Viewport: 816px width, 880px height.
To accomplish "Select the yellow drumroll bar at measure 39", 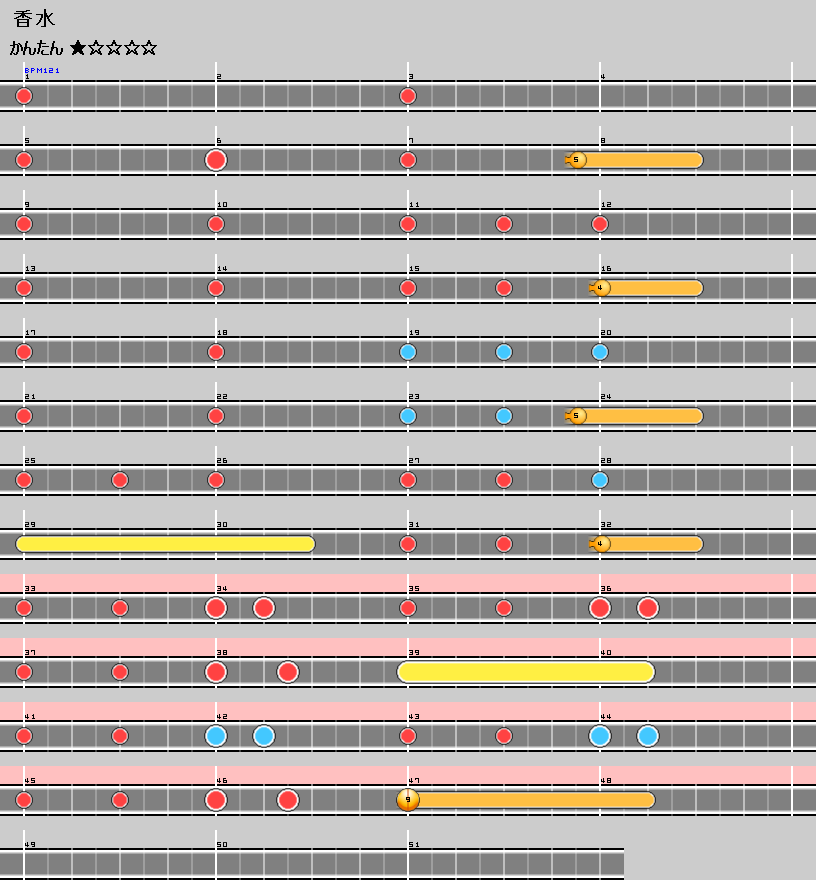I will [x=526, y=672].
